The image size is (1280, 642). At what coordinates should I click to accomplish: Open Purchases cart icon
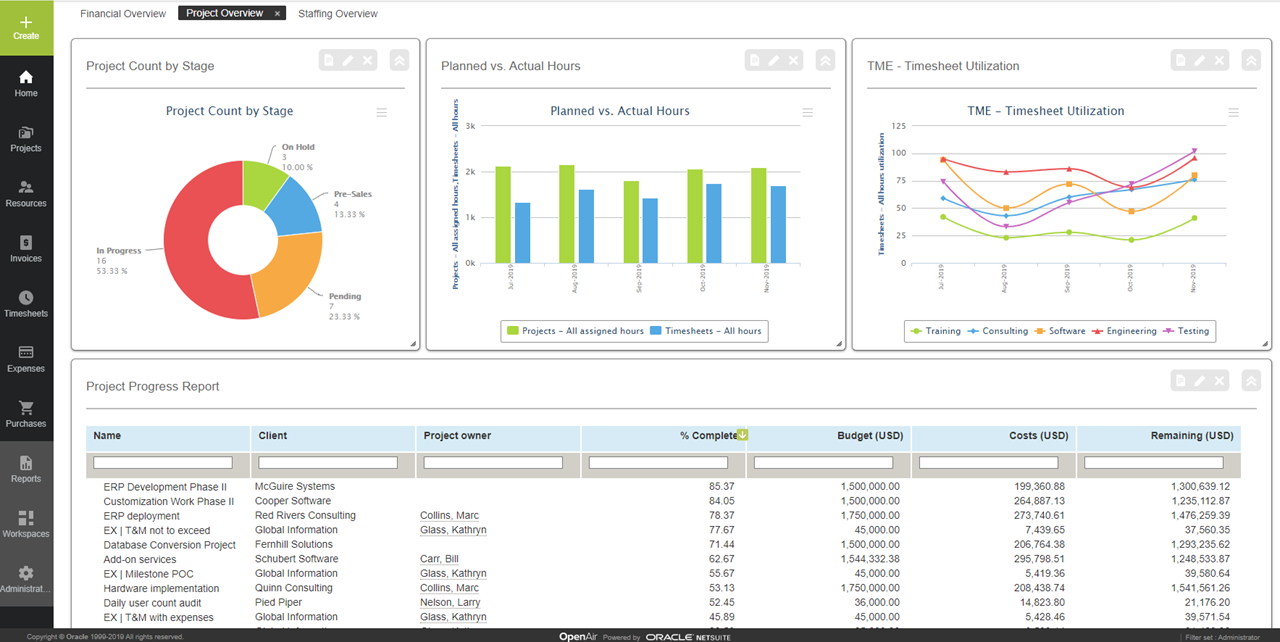click(x=26, y=413)
